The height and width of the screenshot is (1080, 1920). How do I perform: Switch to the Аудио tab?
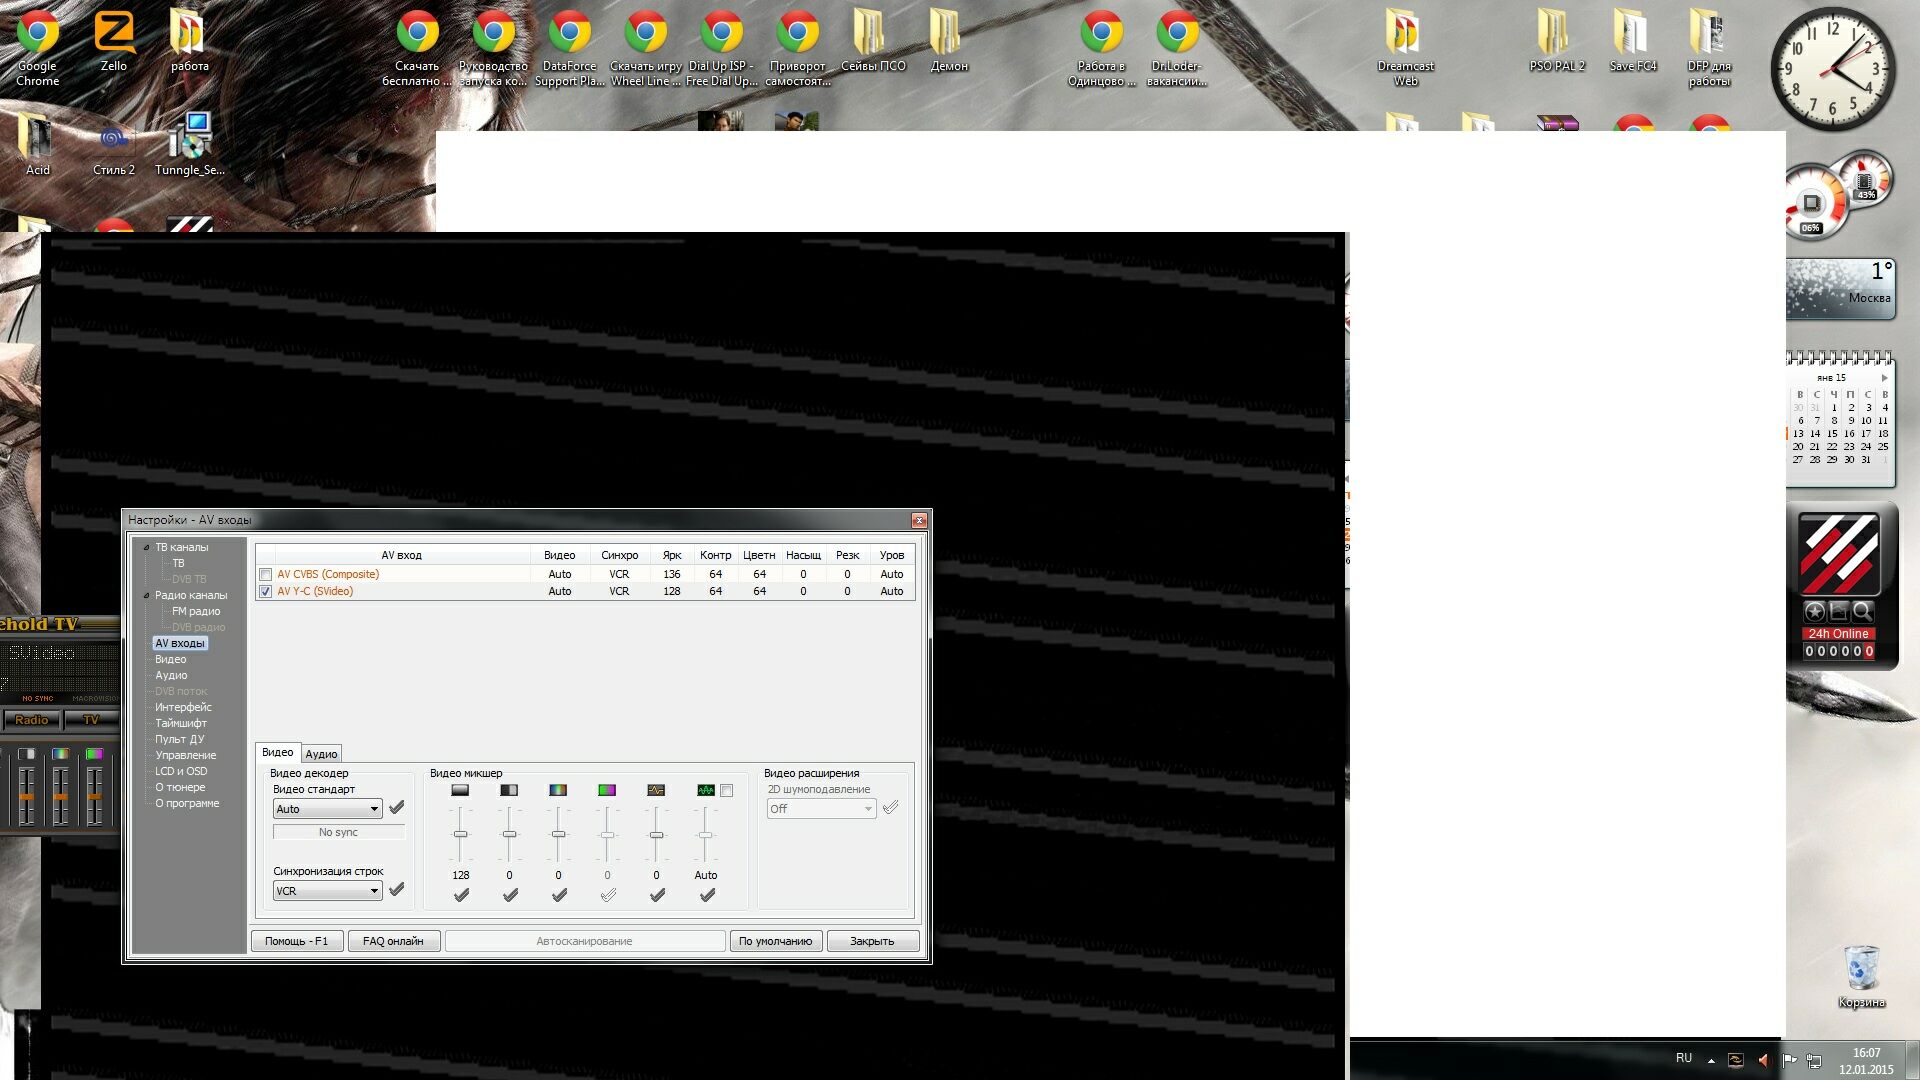point(321,754)
